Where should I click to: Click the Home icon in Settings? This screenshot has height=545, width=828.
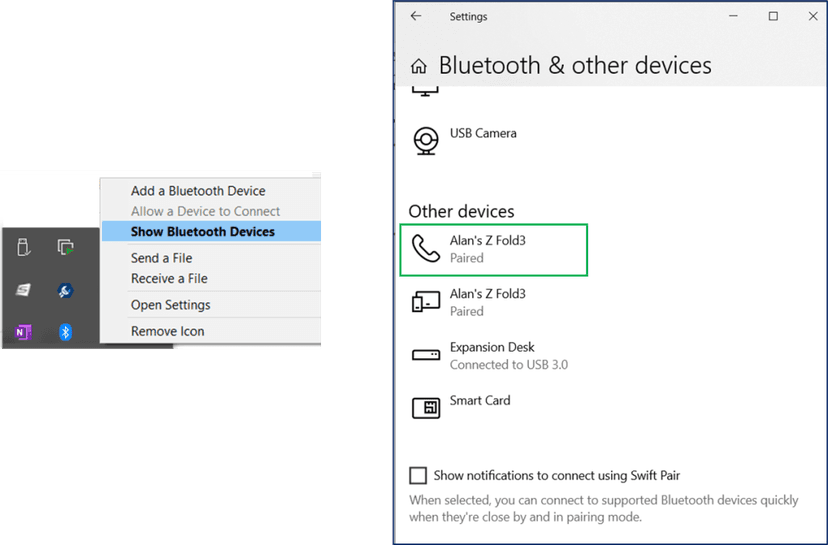click(x=418, y=67)
